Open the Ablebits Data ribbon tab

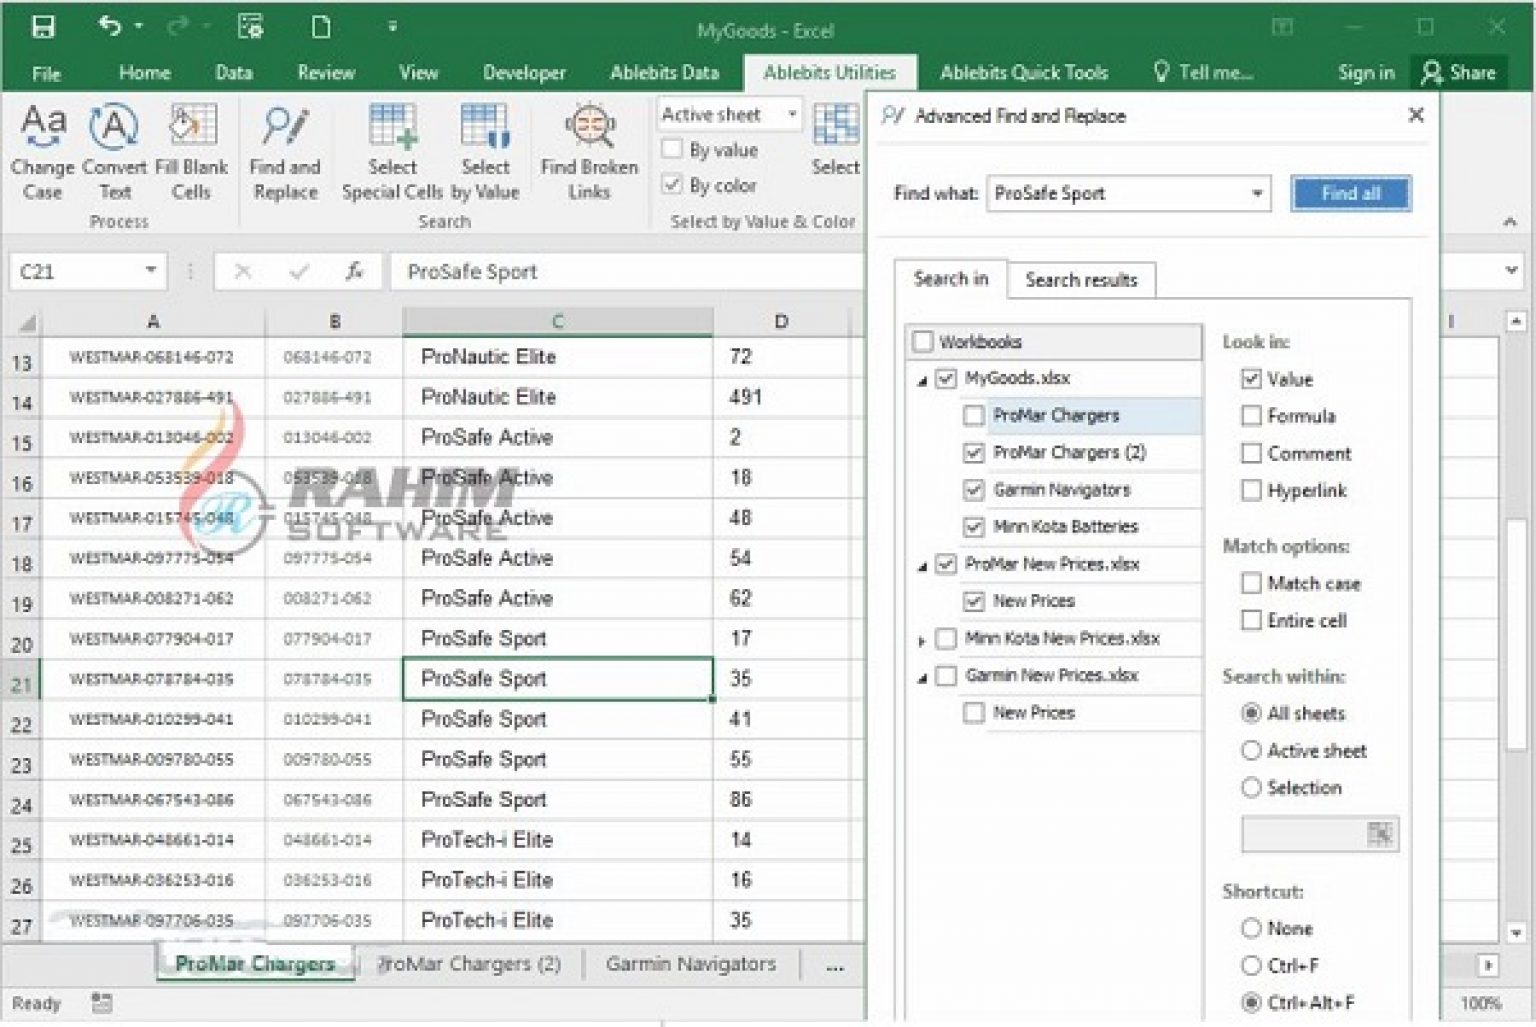point(664,72)
